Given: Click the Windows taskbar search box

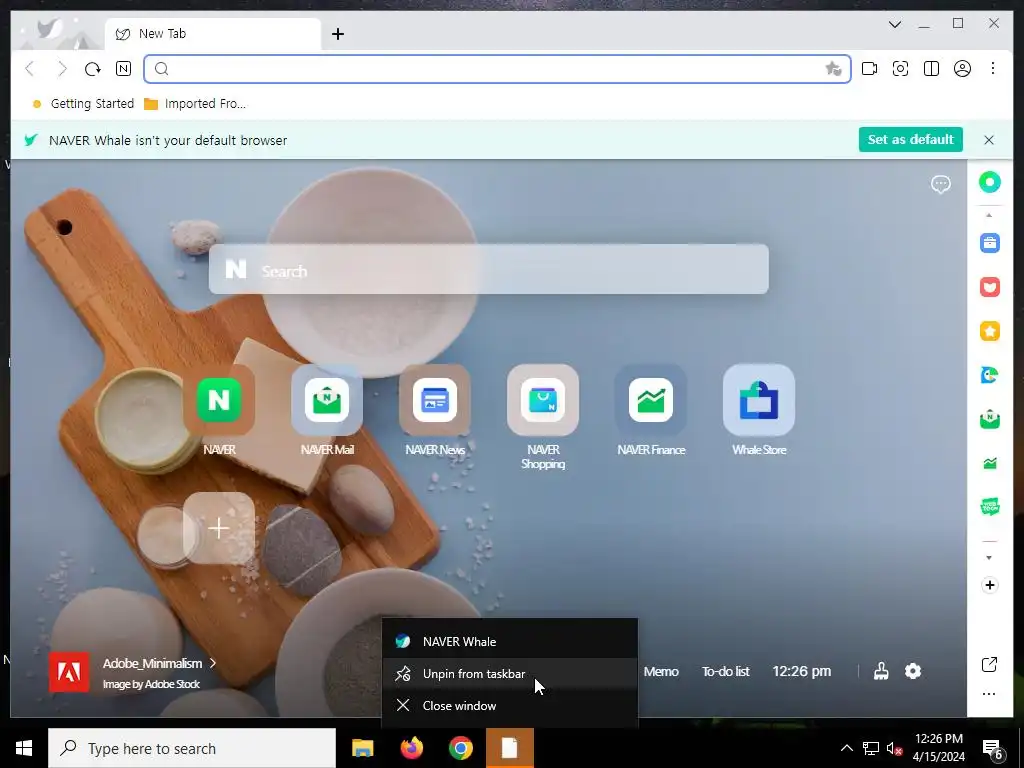Looking at the screenshot, I should (192, 748).
